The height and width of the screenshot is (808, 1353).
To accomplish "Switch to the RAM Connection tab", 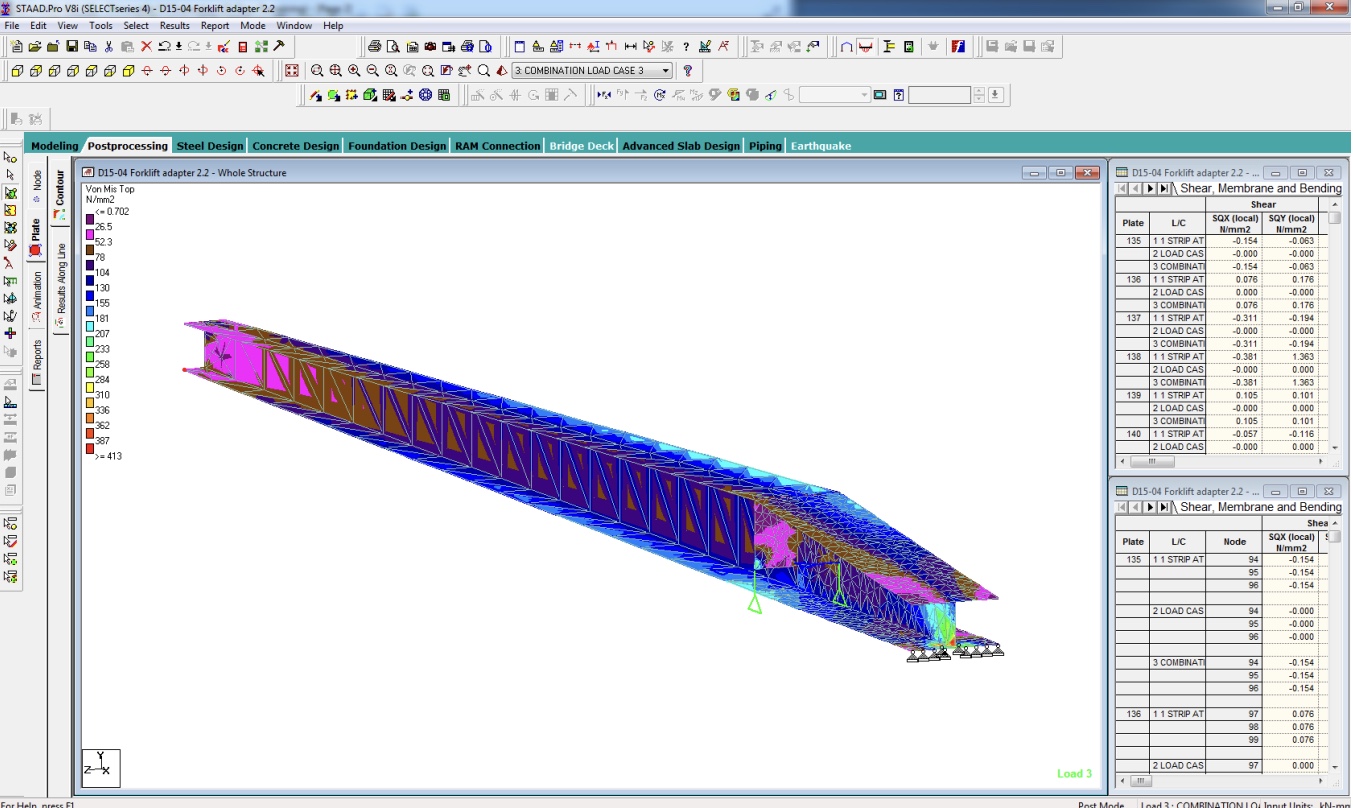I will click(497, 146).
